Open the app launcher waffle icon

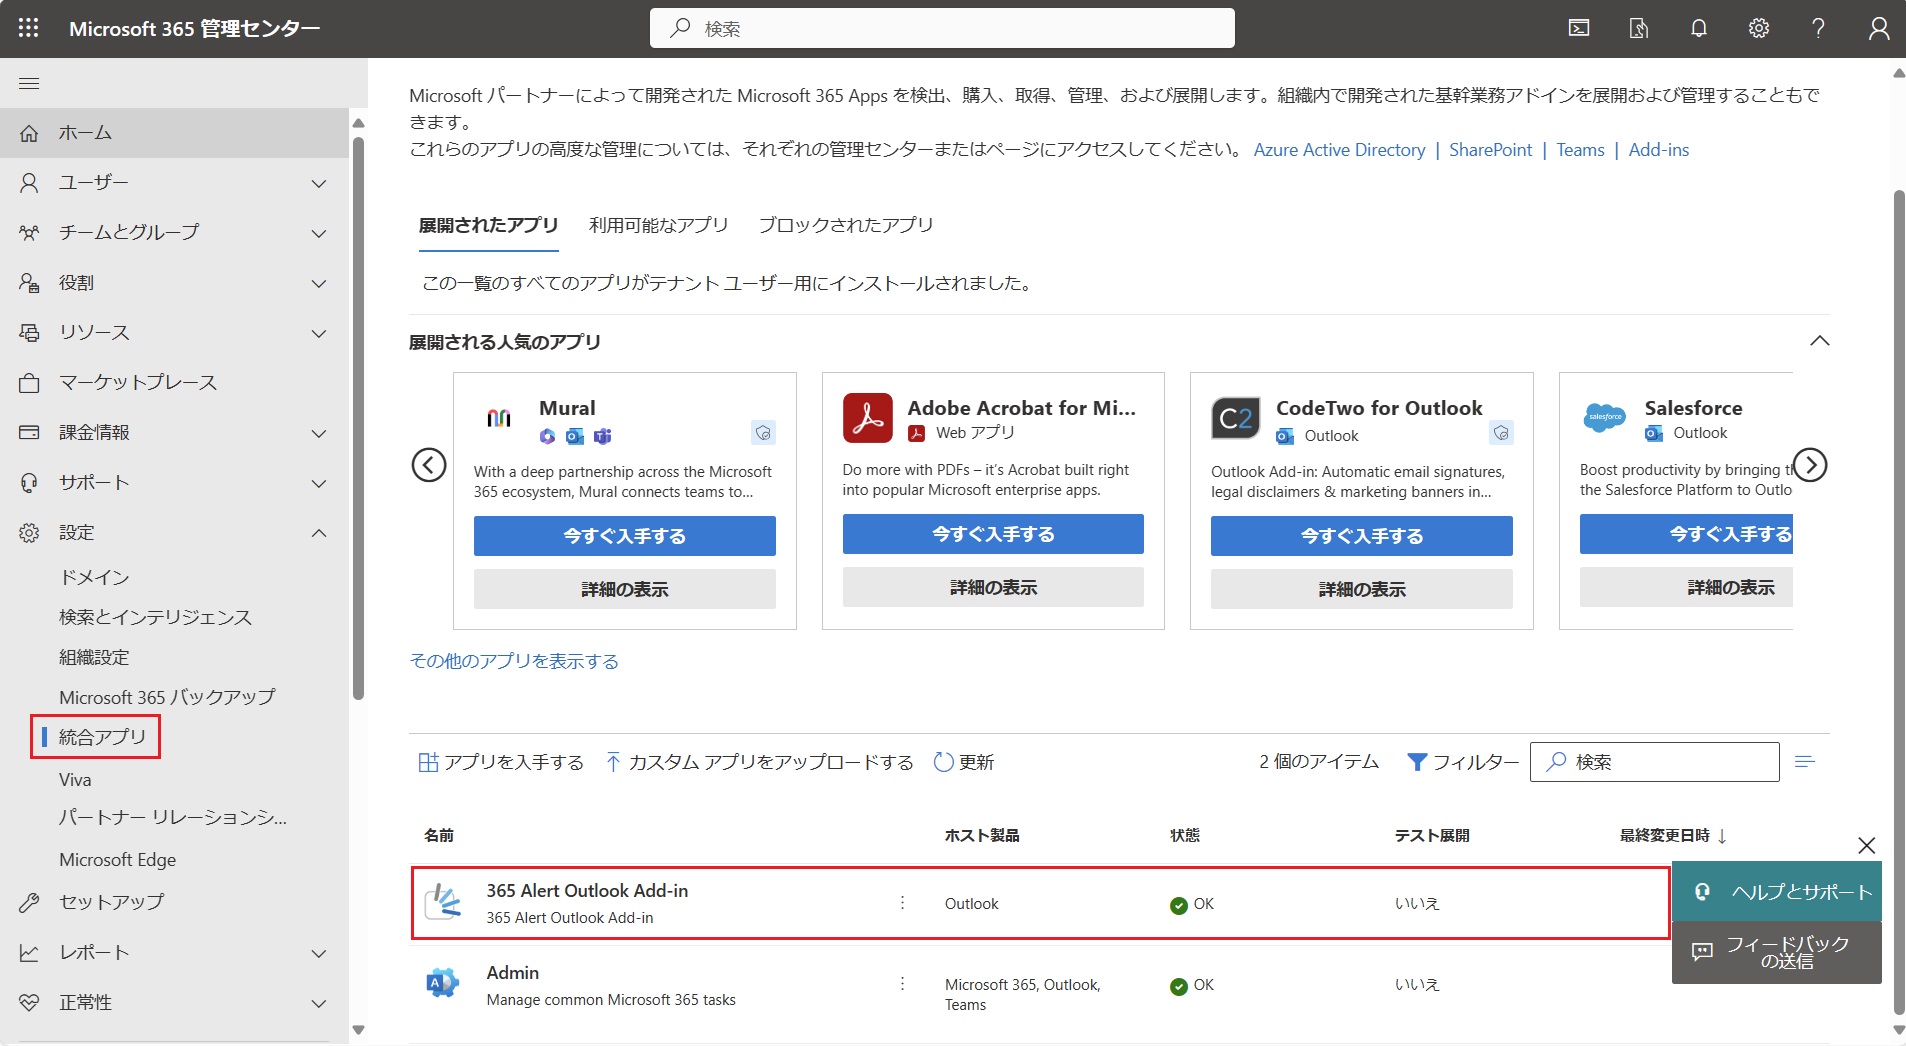coord(29,28)
